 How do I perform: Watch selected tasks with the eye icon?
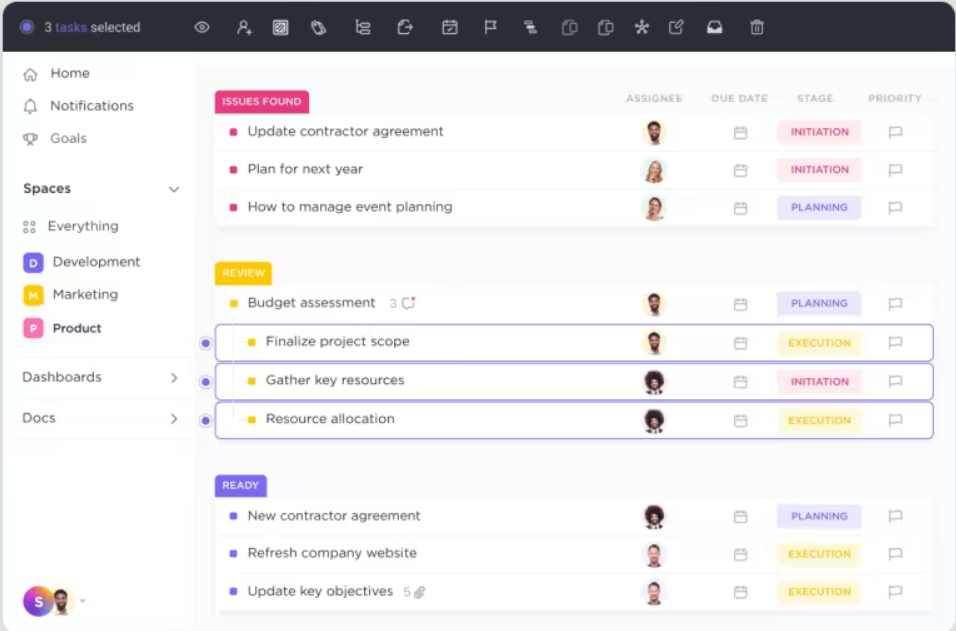click(x=202, y=27)
